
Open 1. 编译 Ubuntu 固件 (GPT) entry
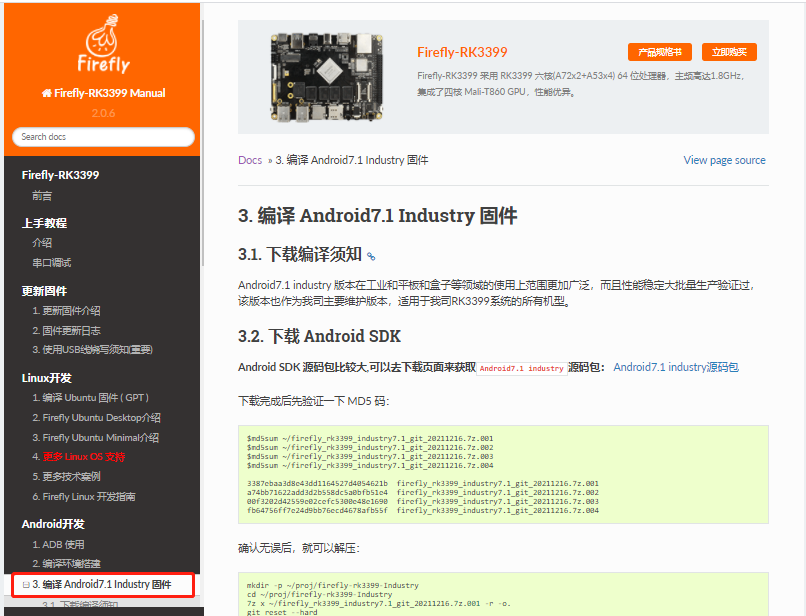click(90, 397)
